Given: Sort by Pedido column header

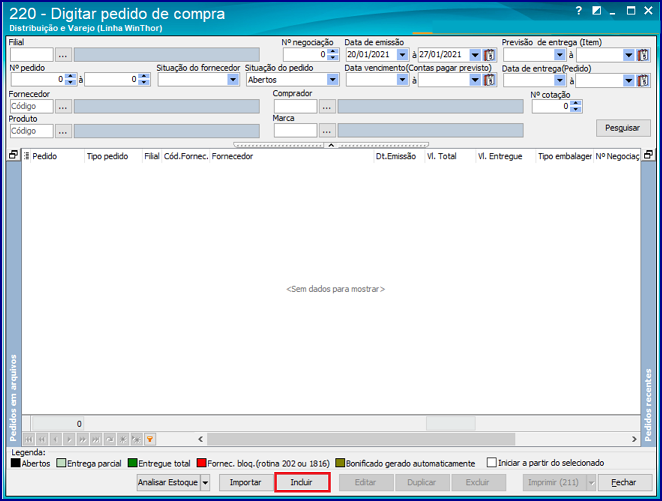Looking at the screenshot, I should (57, 156).
